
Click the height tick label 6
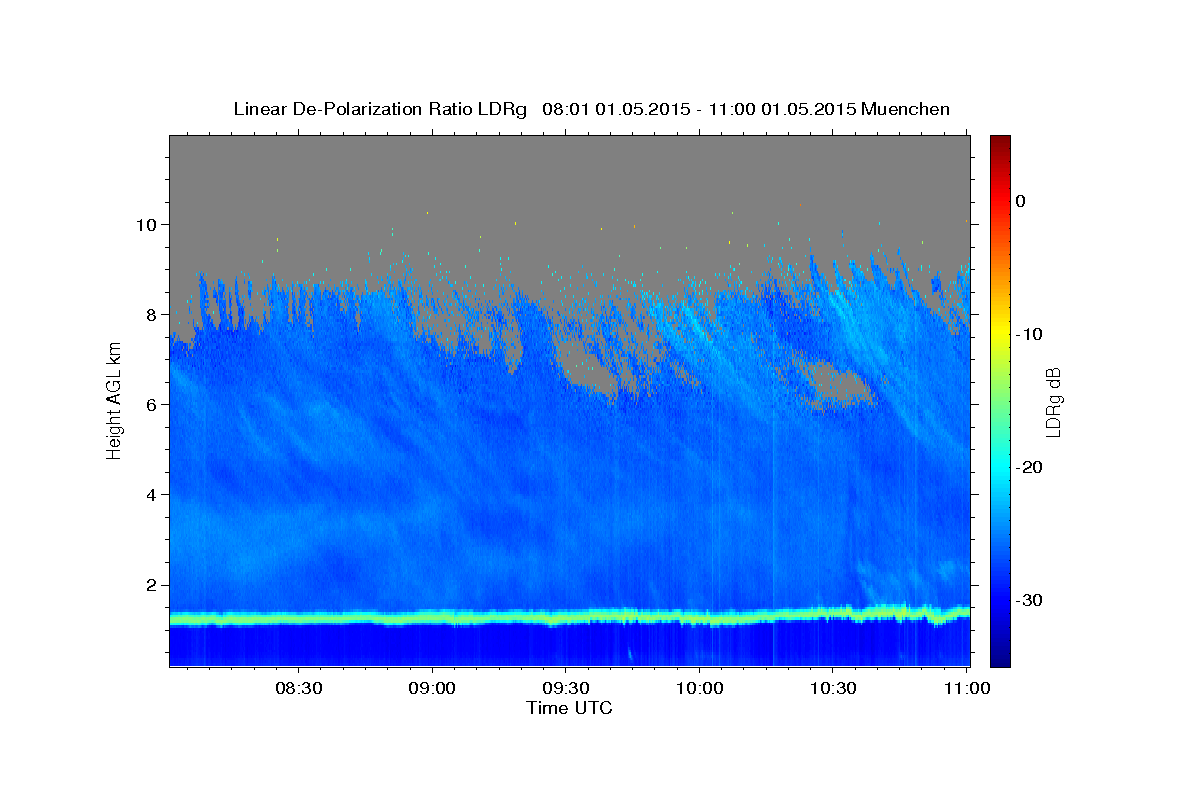[154, 404]
